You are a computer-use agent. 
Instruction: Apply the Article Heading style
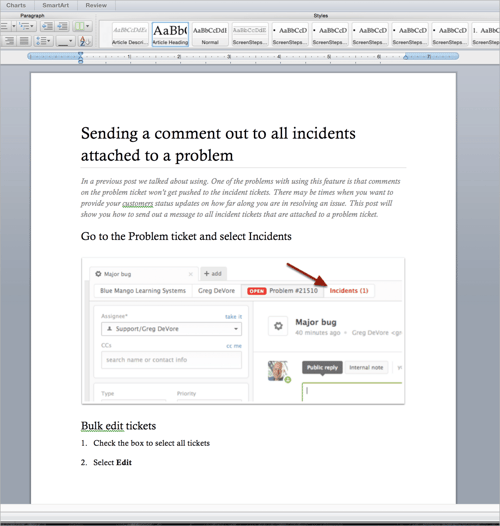[x=170, y=35]
